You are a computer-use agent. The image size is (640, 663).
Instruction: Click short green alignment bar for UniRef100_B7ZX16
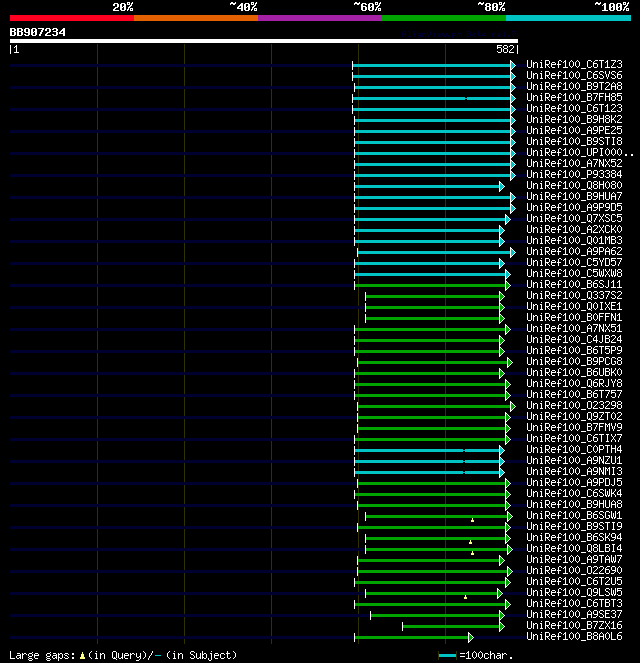pos(451,626)
